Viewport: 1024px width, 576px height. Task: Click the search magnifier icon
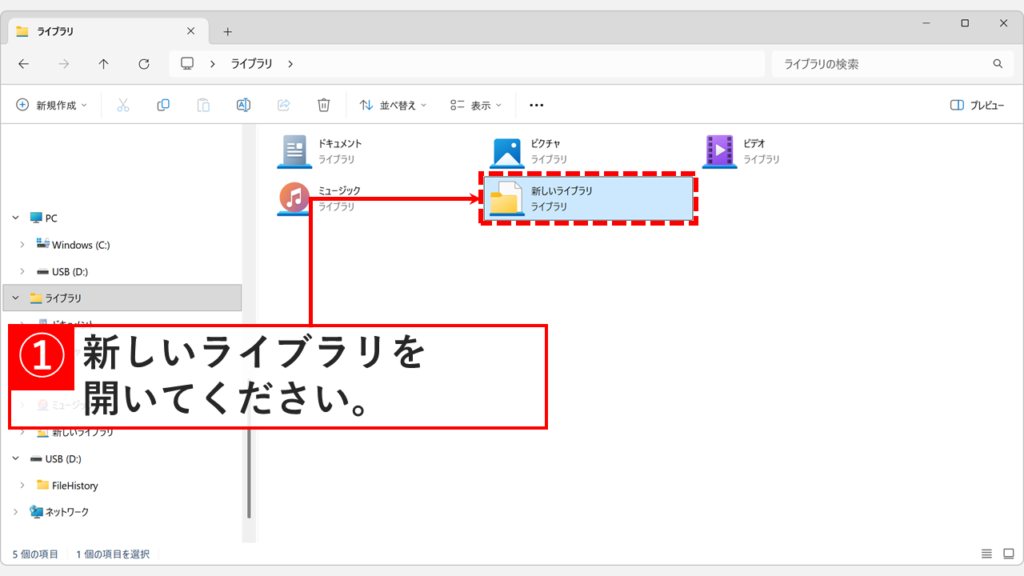[997, 64]
